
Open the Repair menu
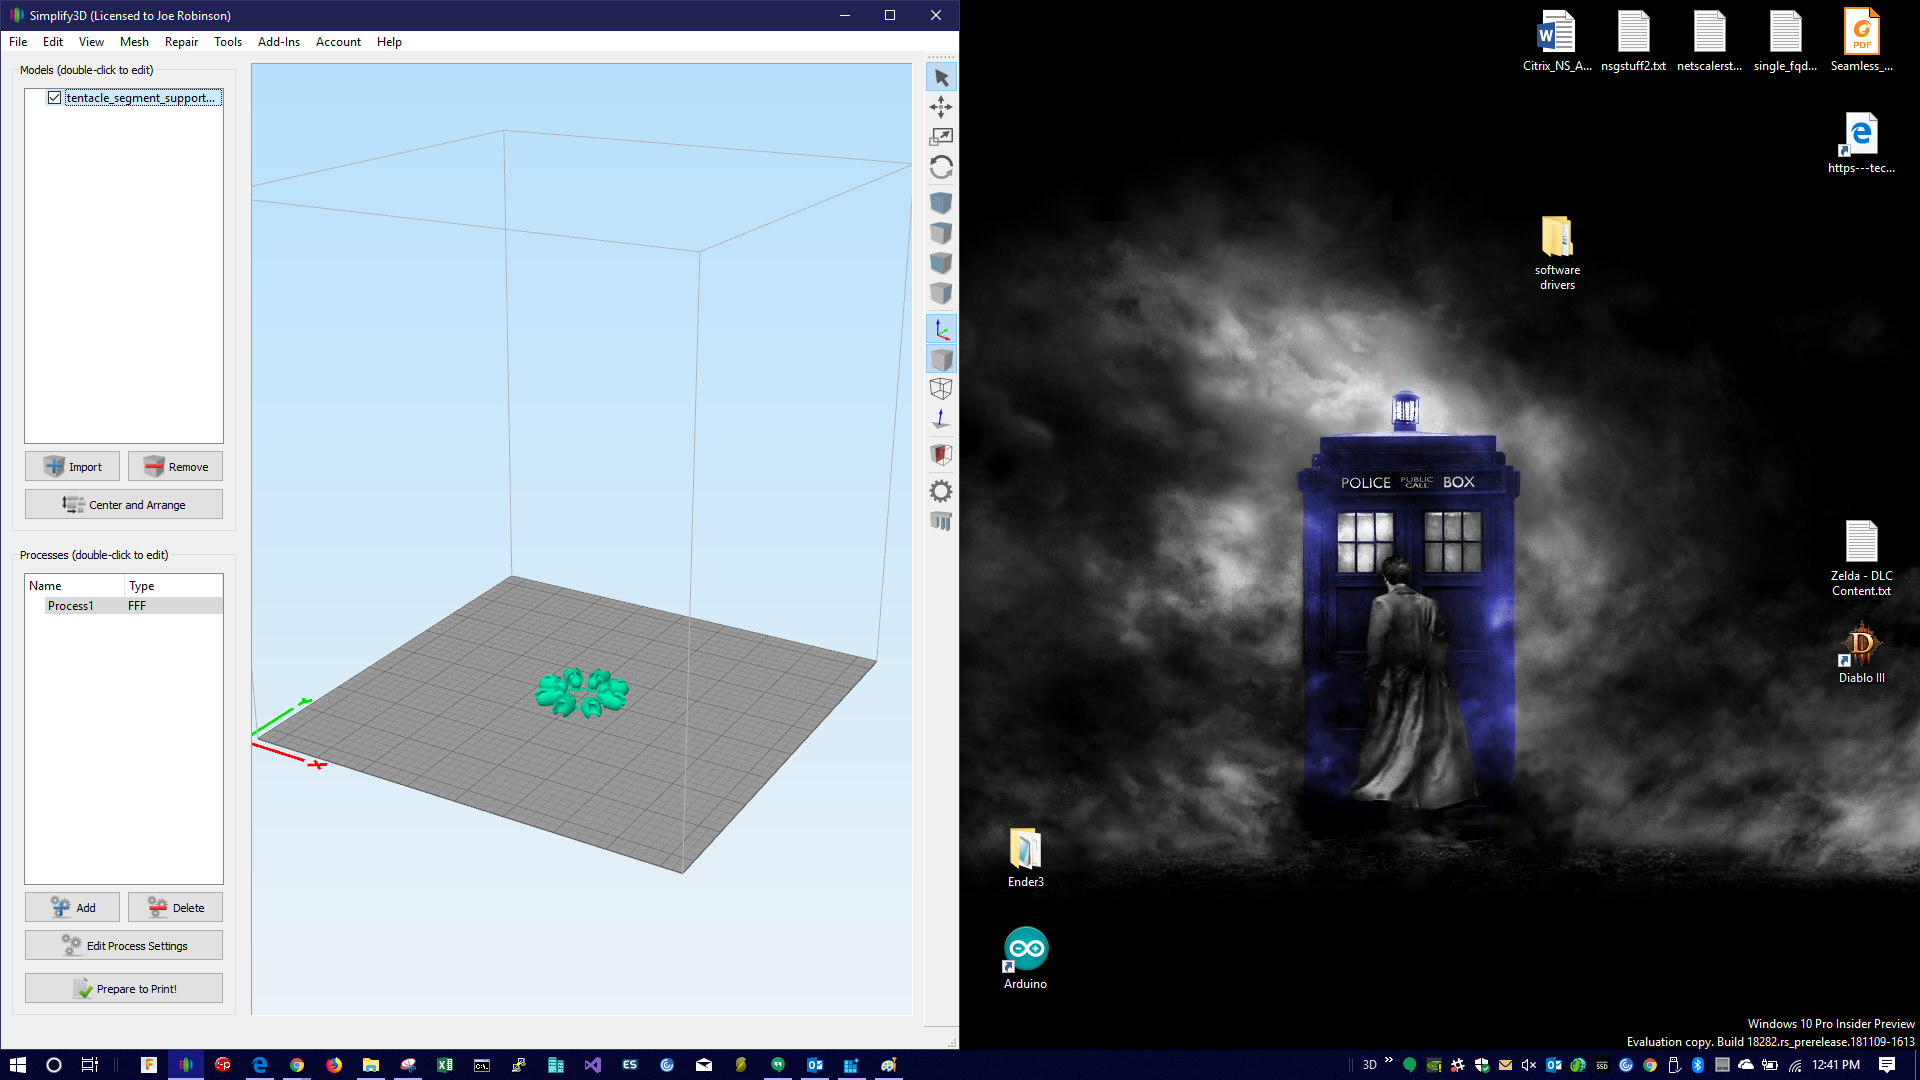(x=181, y=42)
